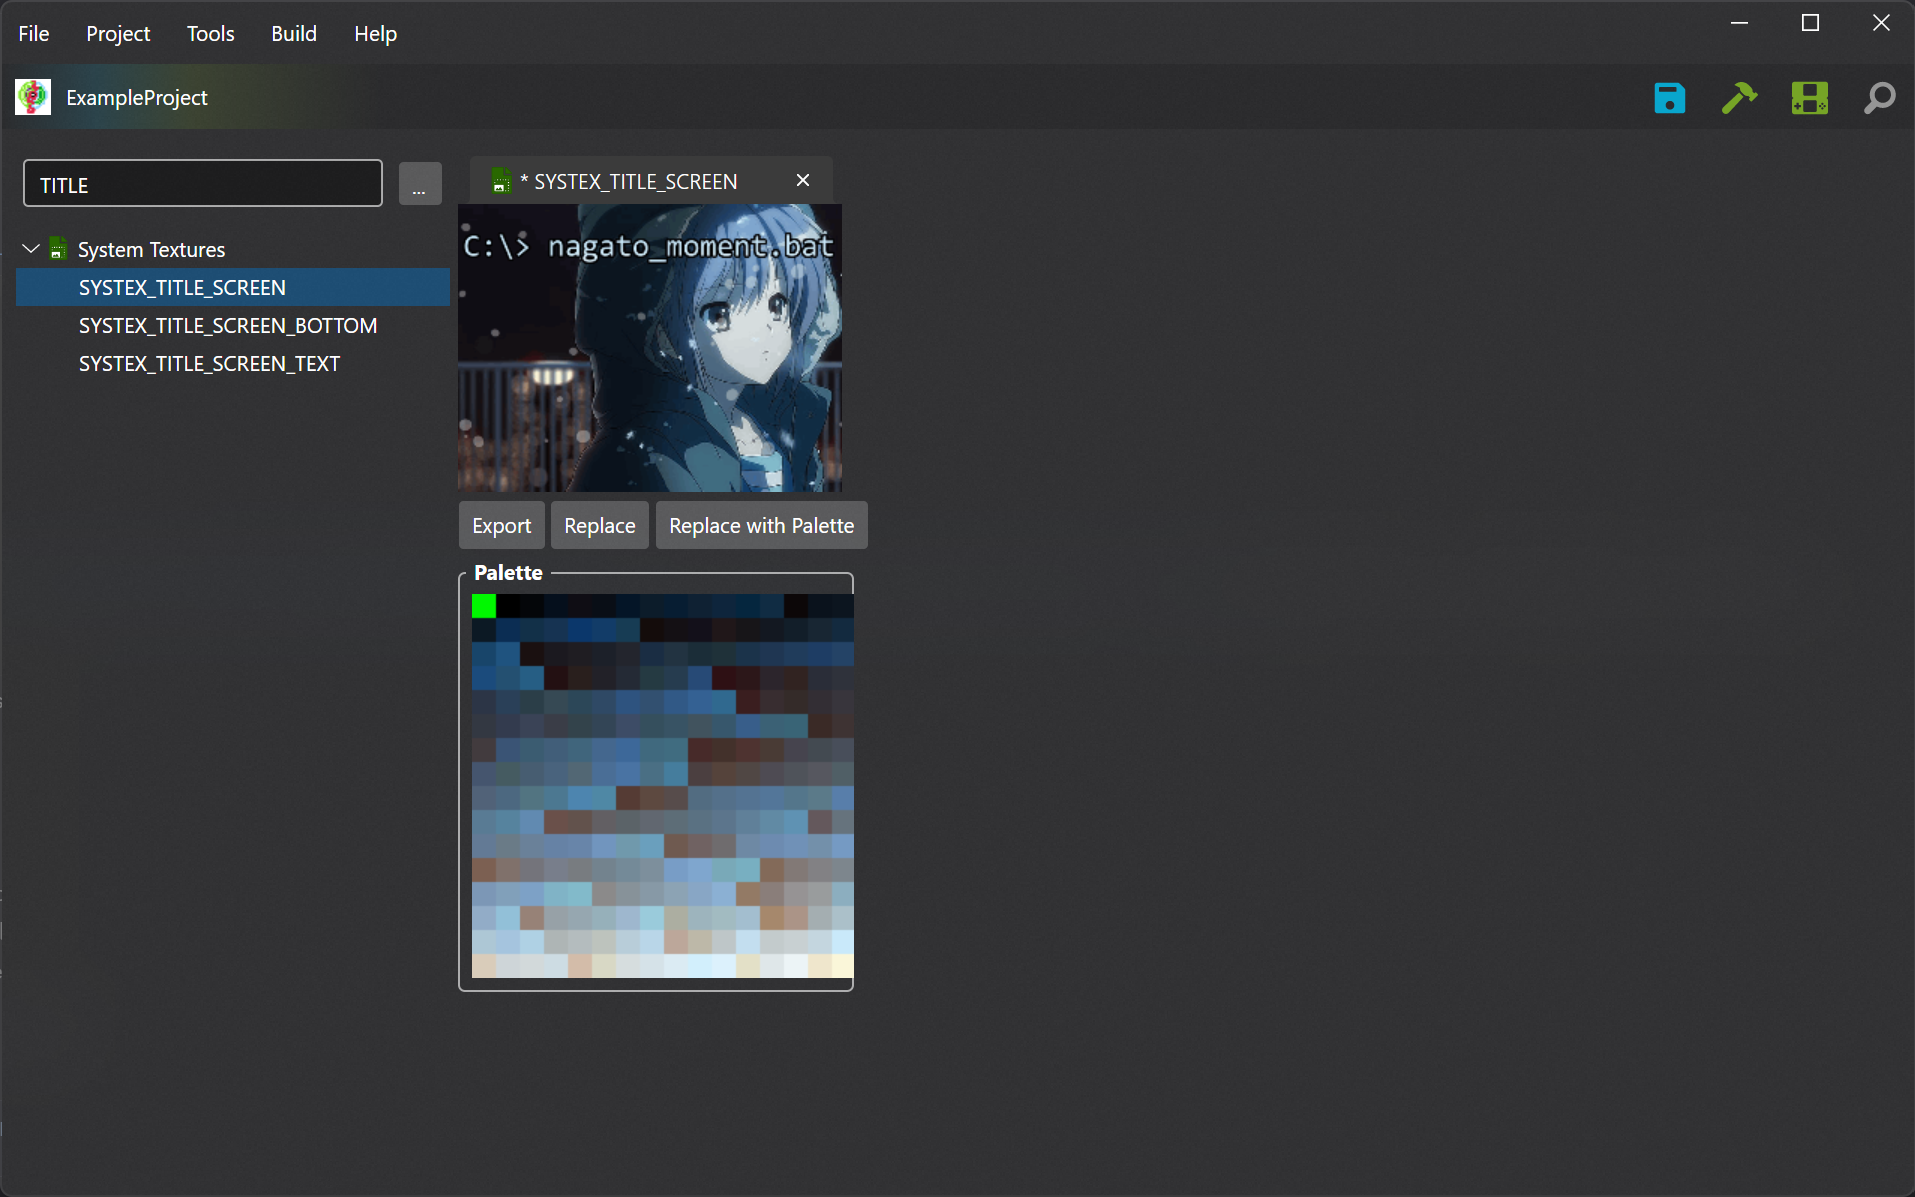The image size is (1915, 1197).
Task: Click the save project icon
Action: pyautogui.click(x=1669, y=98)
